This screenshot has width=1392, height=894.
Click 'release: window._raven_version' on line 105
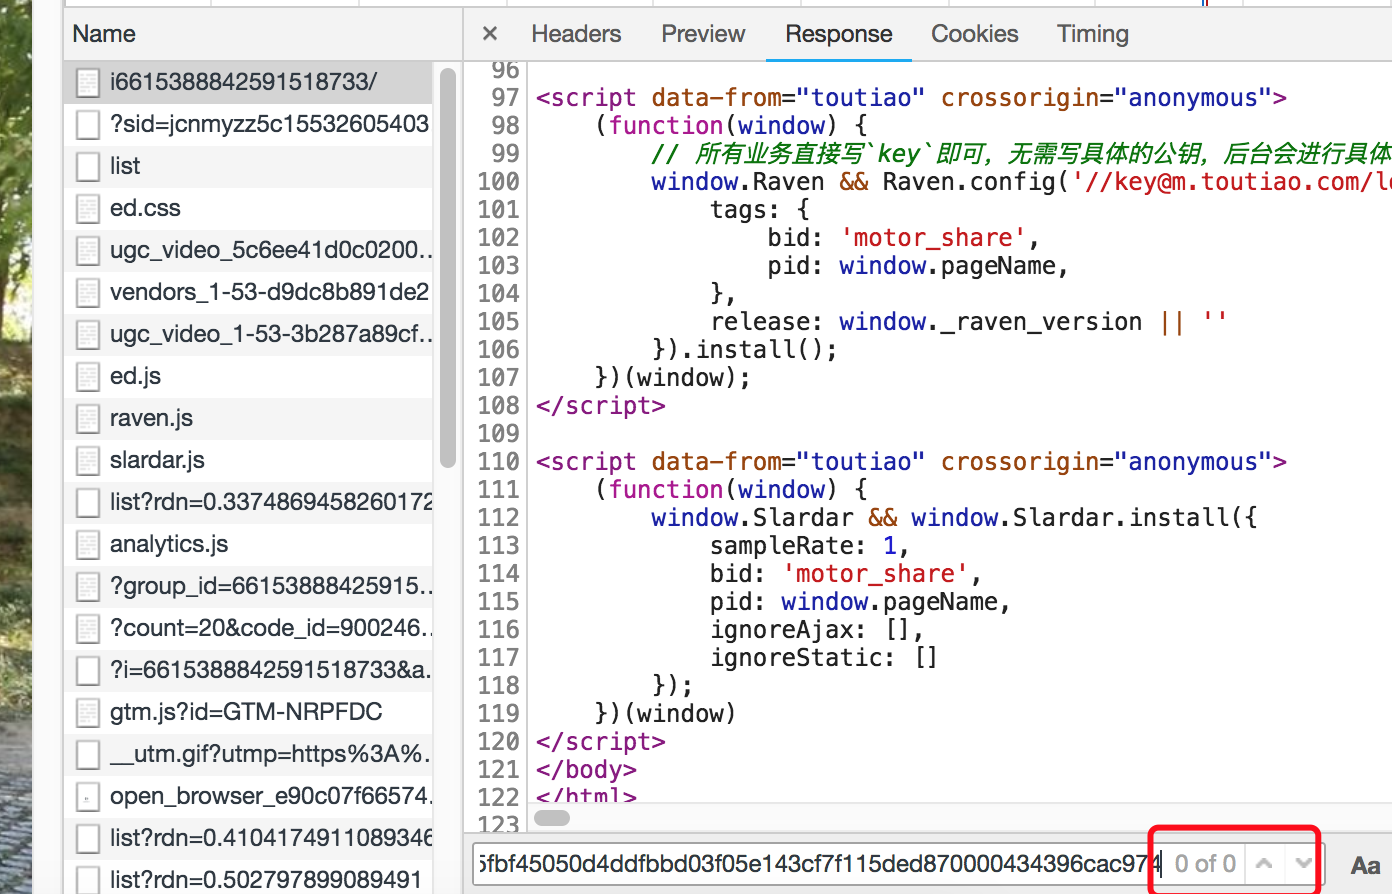[927, 322]
